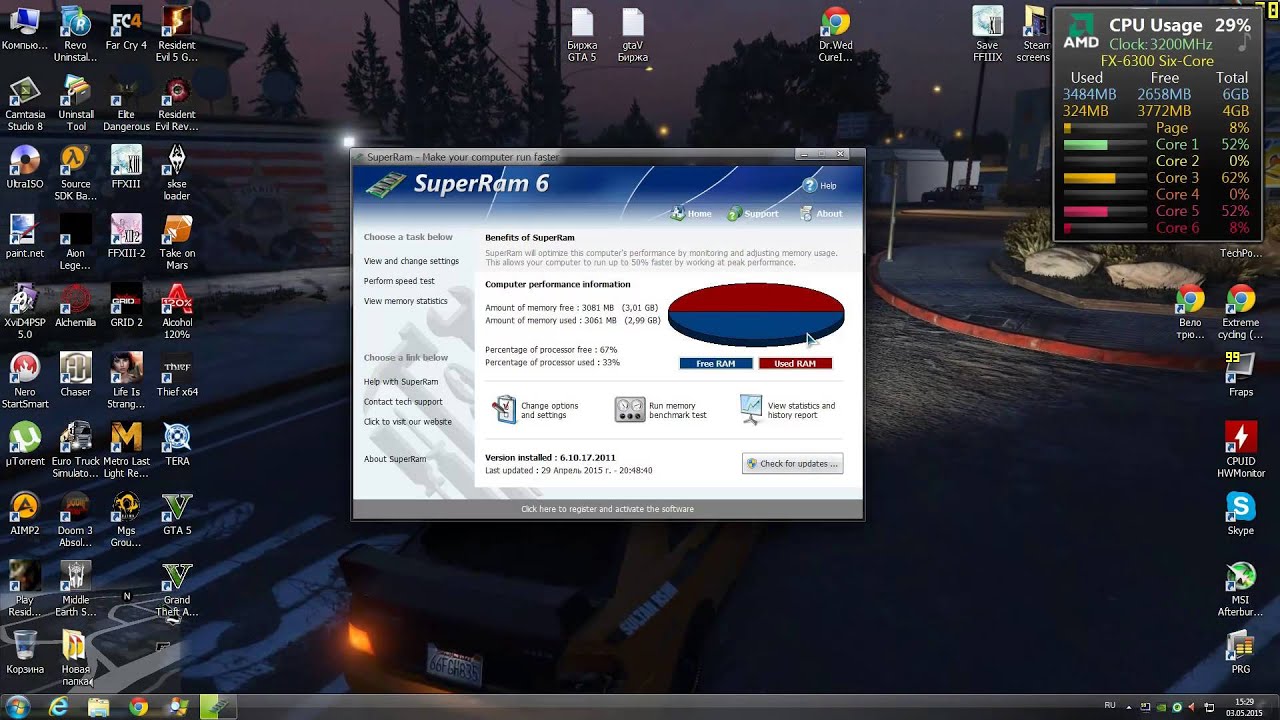Select MSI Afterburner desktop icon
The width and height of the screenshot is (1280, 720).
(1240, 588)
